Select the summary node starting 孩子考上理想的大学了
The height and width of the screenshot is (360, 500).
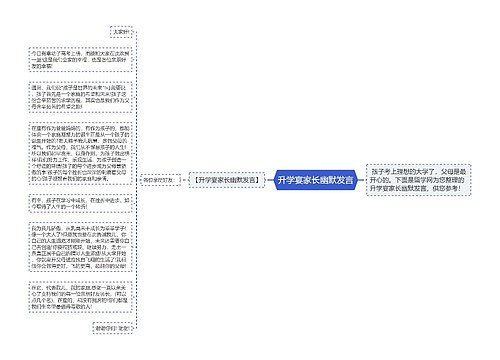pyautogui.click(x=418, y=180)
